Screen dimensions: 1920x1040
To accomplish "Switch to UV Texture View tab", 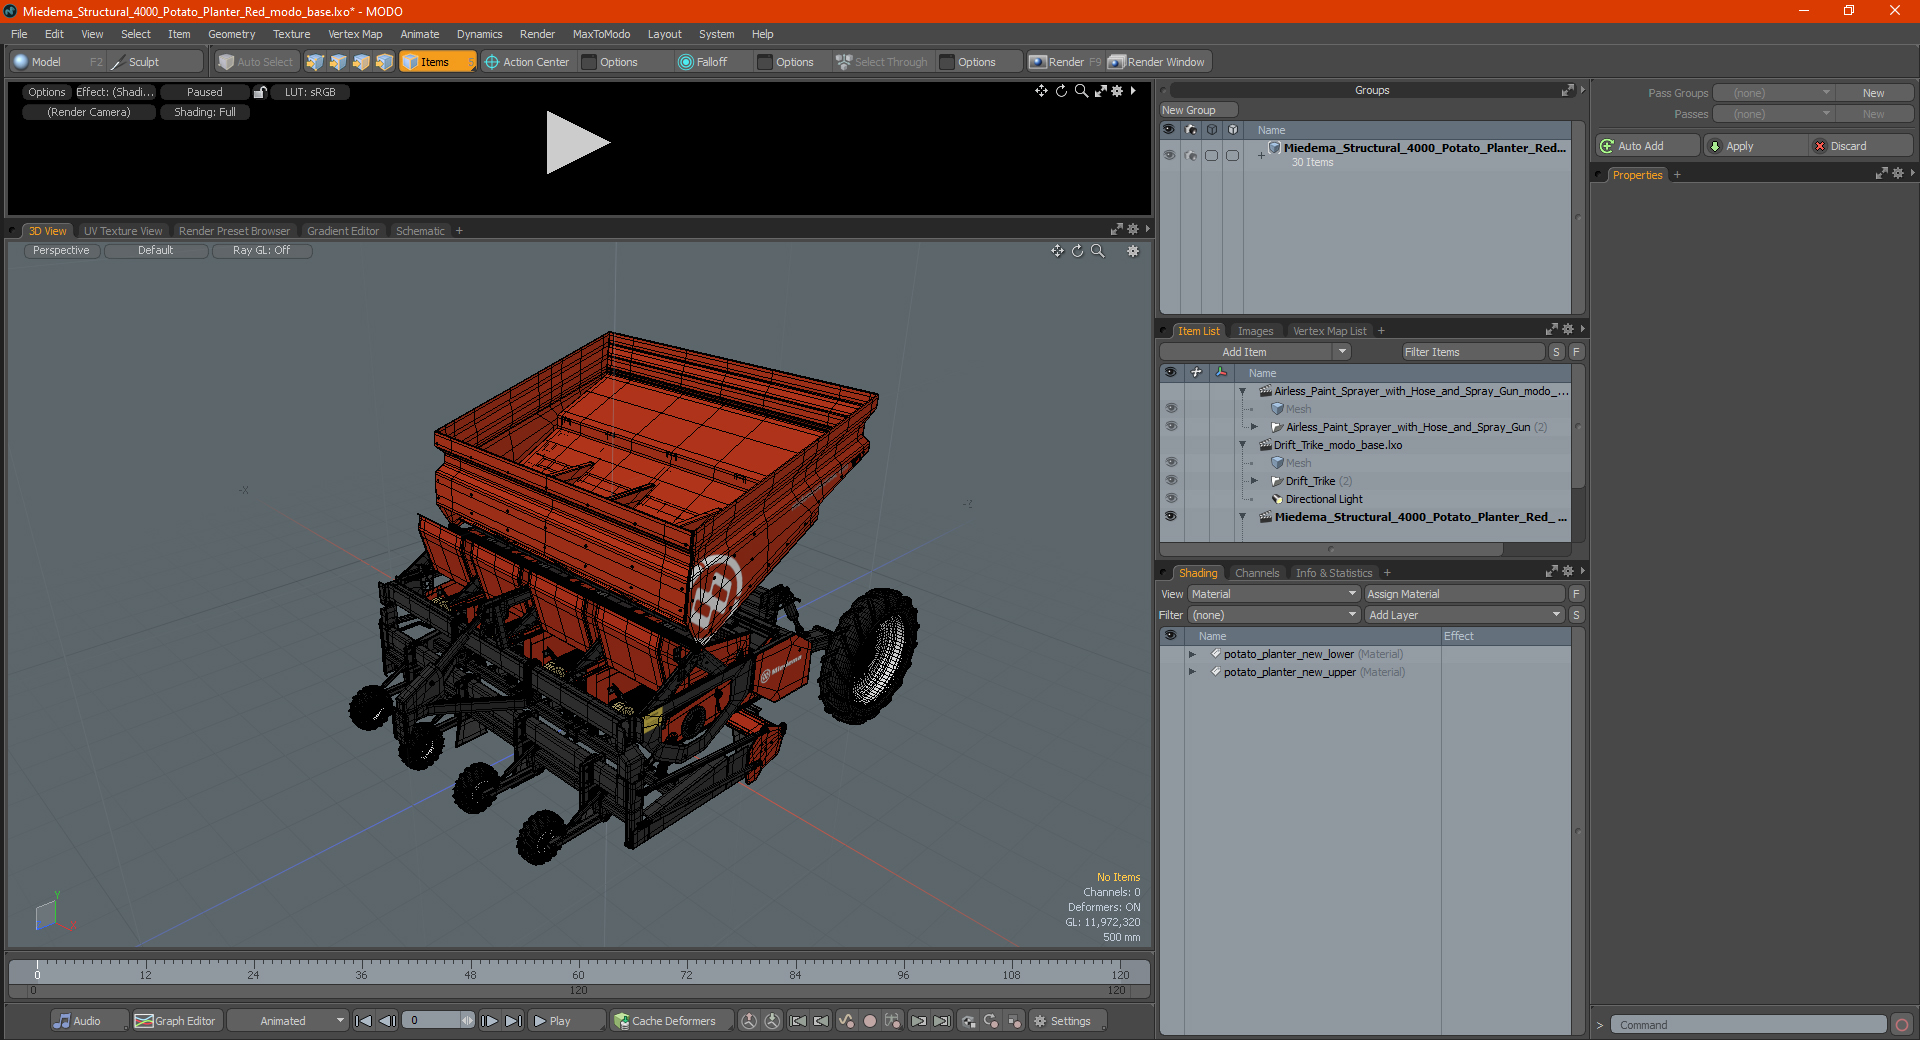I will (122, 231).
